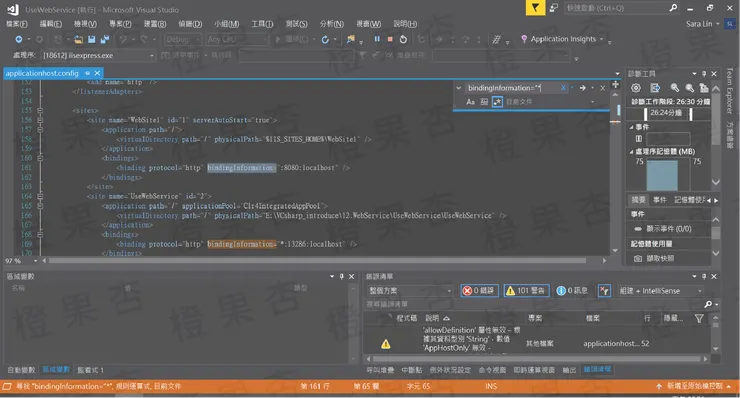Switch to the Watch 1 (監看式 1) tab
The width and height of the screenshot is (740, 398).
pos(90,370)
